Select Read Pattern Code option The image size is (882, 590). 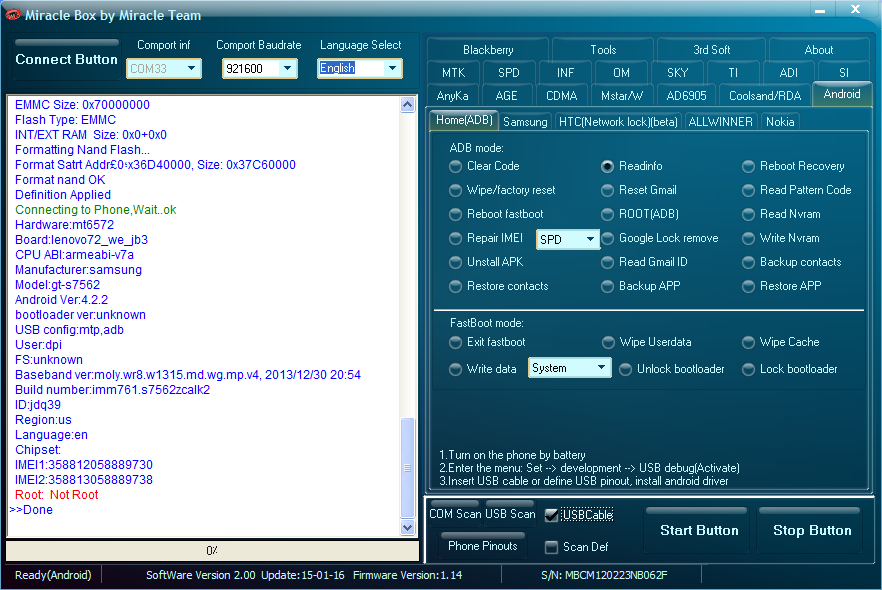click(x=748, y=191)
